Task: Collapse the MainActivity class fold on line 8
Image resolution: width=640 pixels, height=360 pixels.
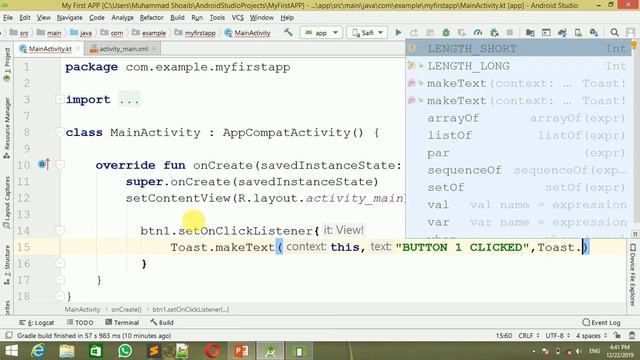Action: [x=60, y=132]
